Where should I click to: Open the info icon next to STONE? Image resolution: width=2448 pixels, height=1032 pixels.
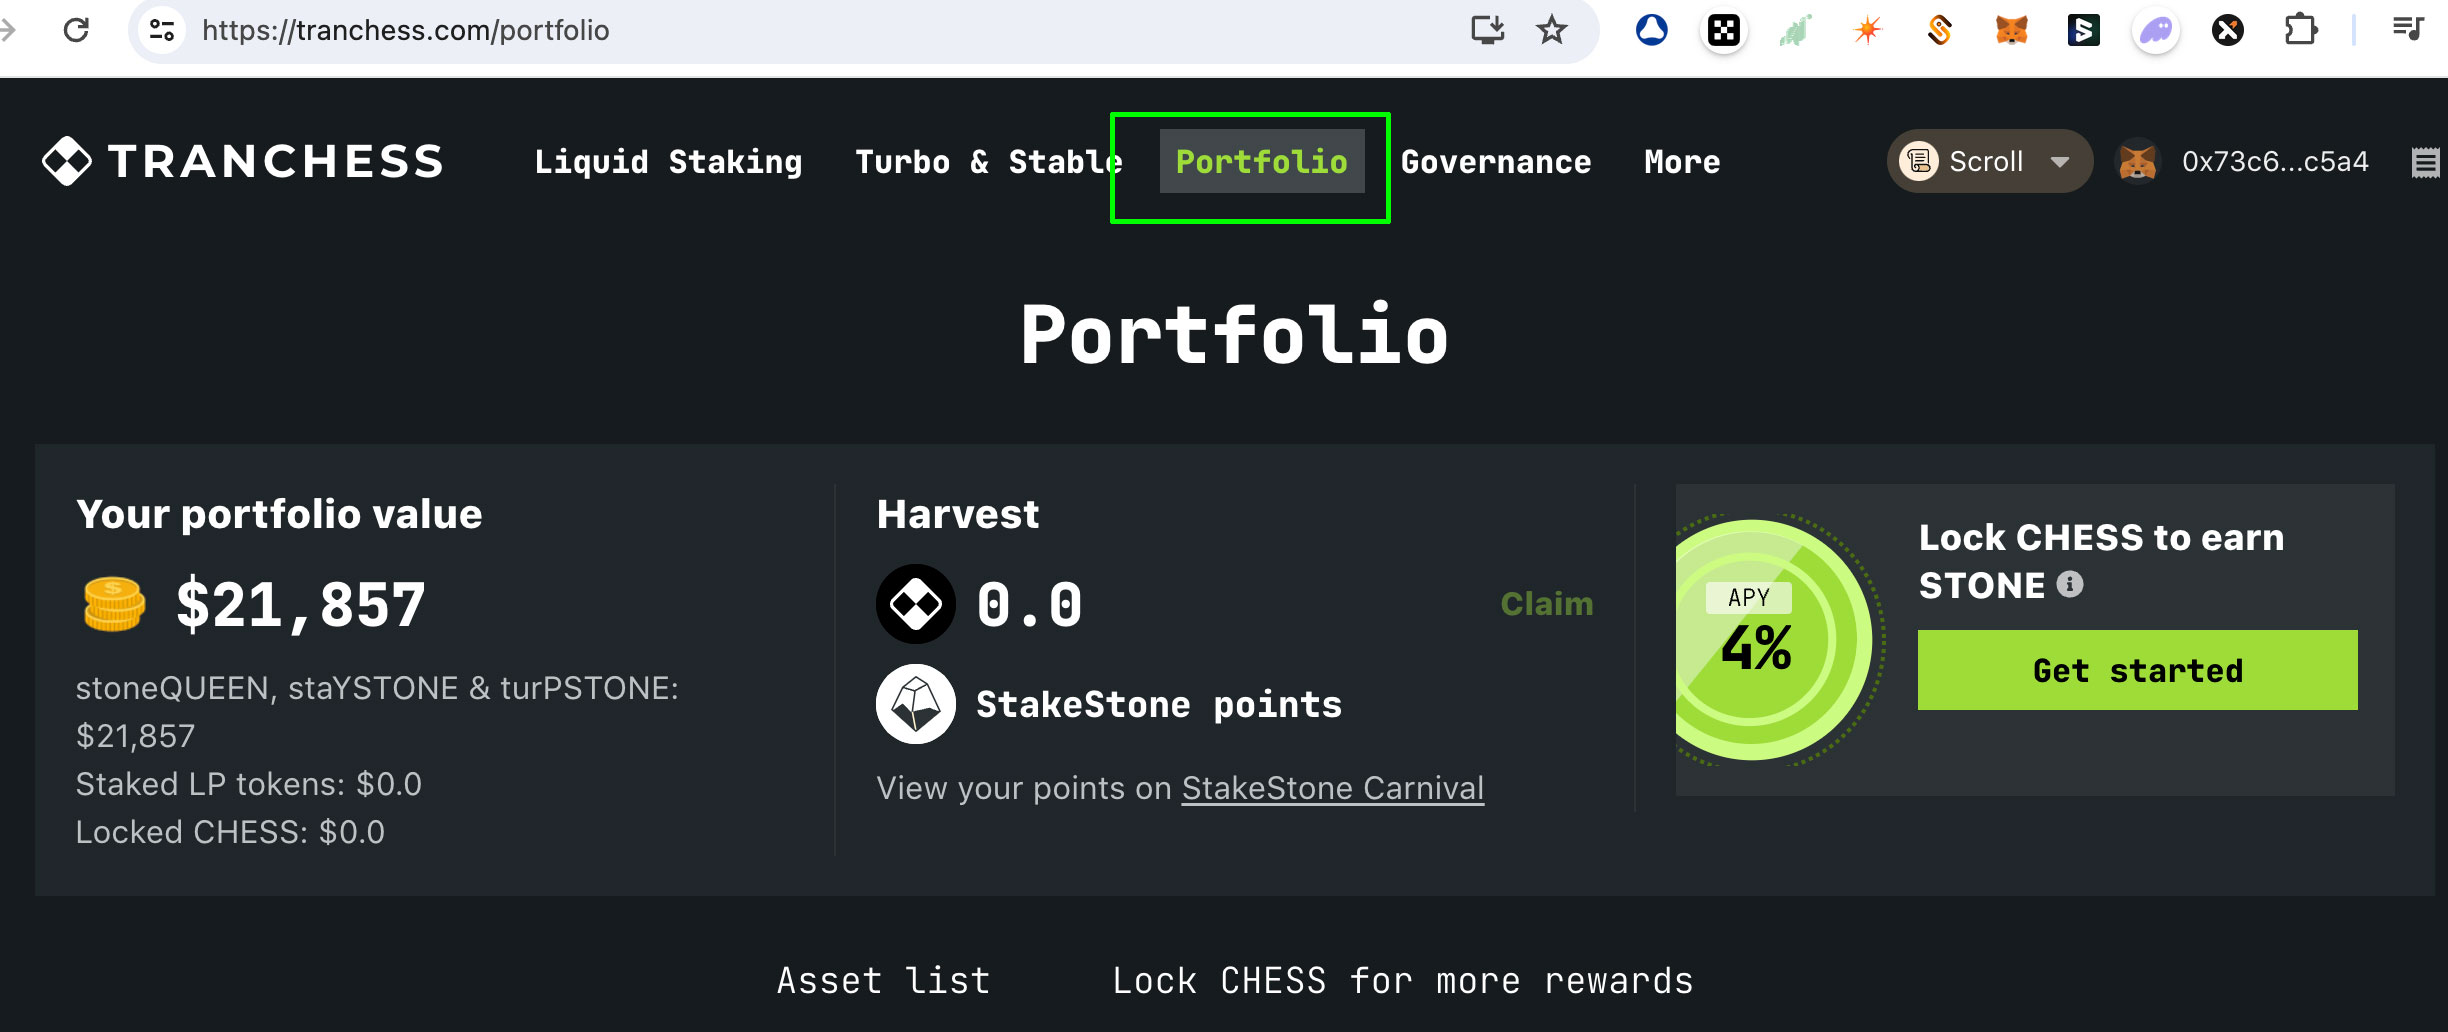point(2070,584)
